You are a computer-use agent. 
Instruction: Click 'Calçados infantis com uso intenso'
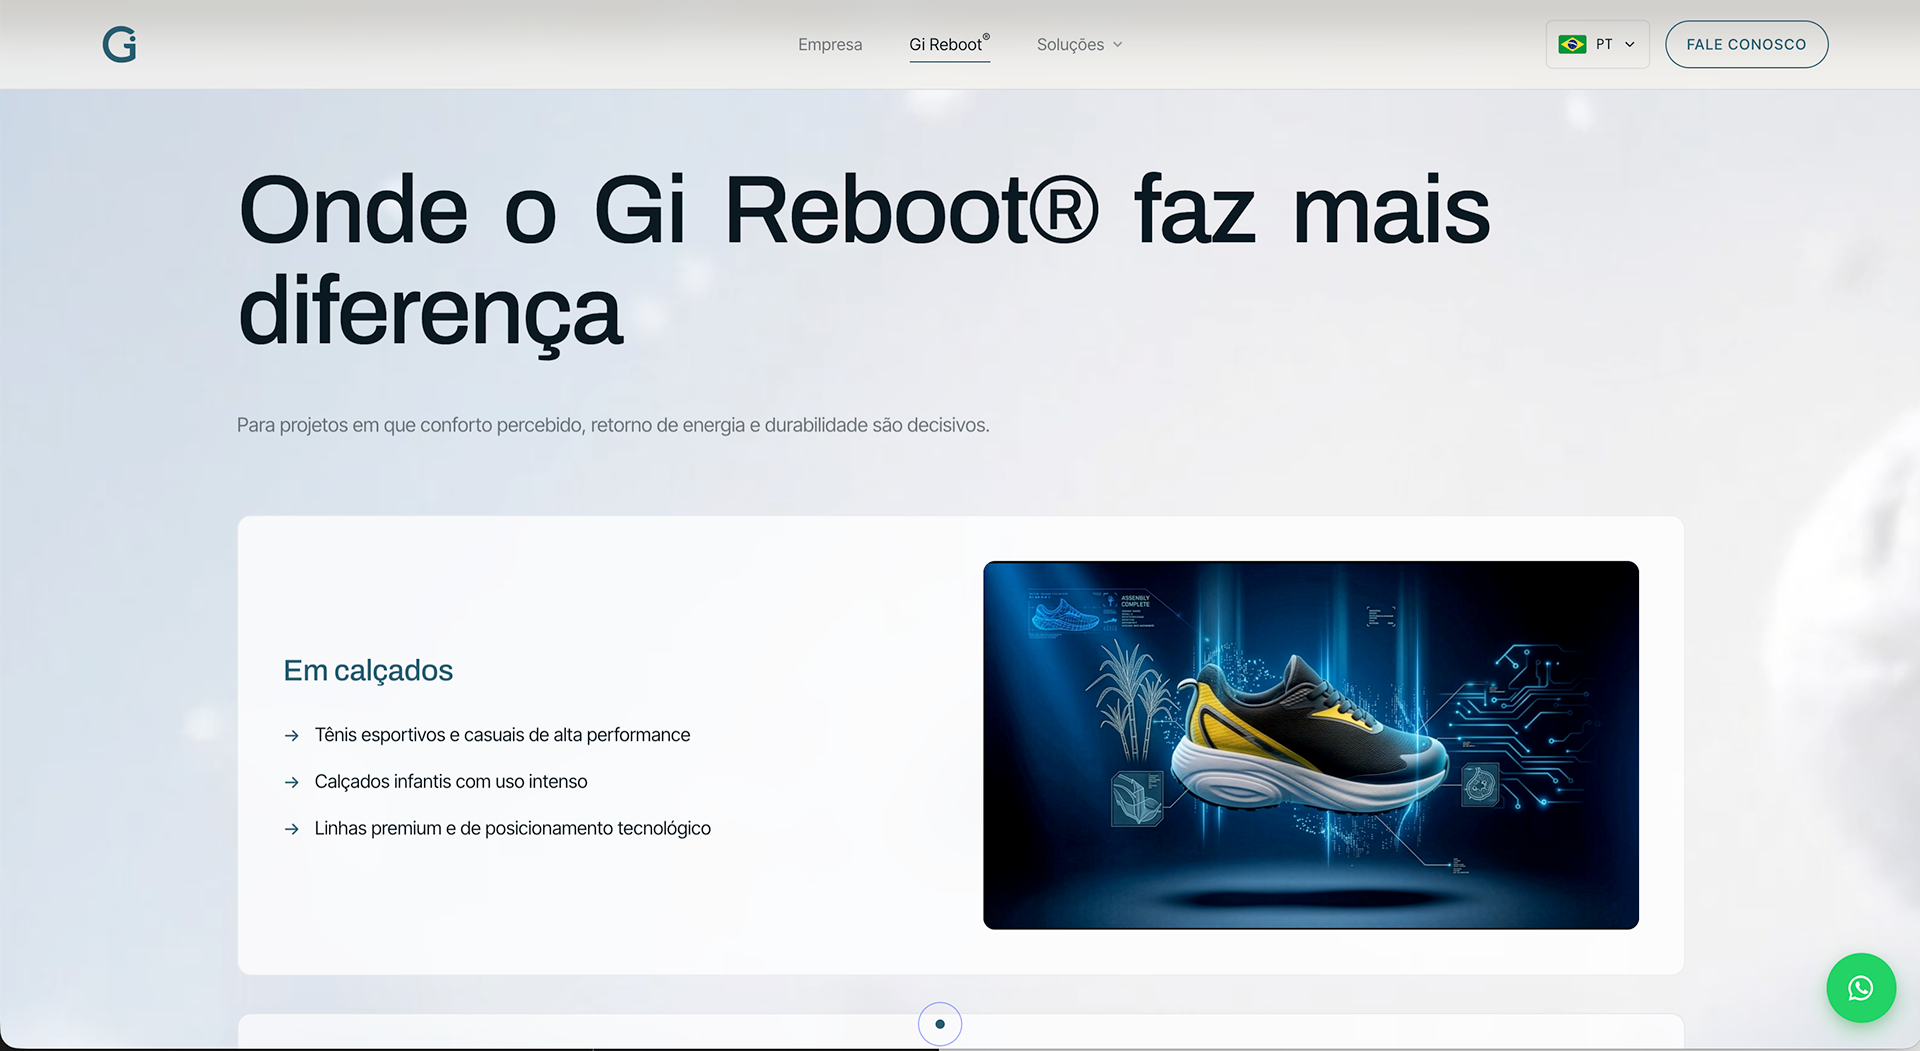(x=451, y=782)
